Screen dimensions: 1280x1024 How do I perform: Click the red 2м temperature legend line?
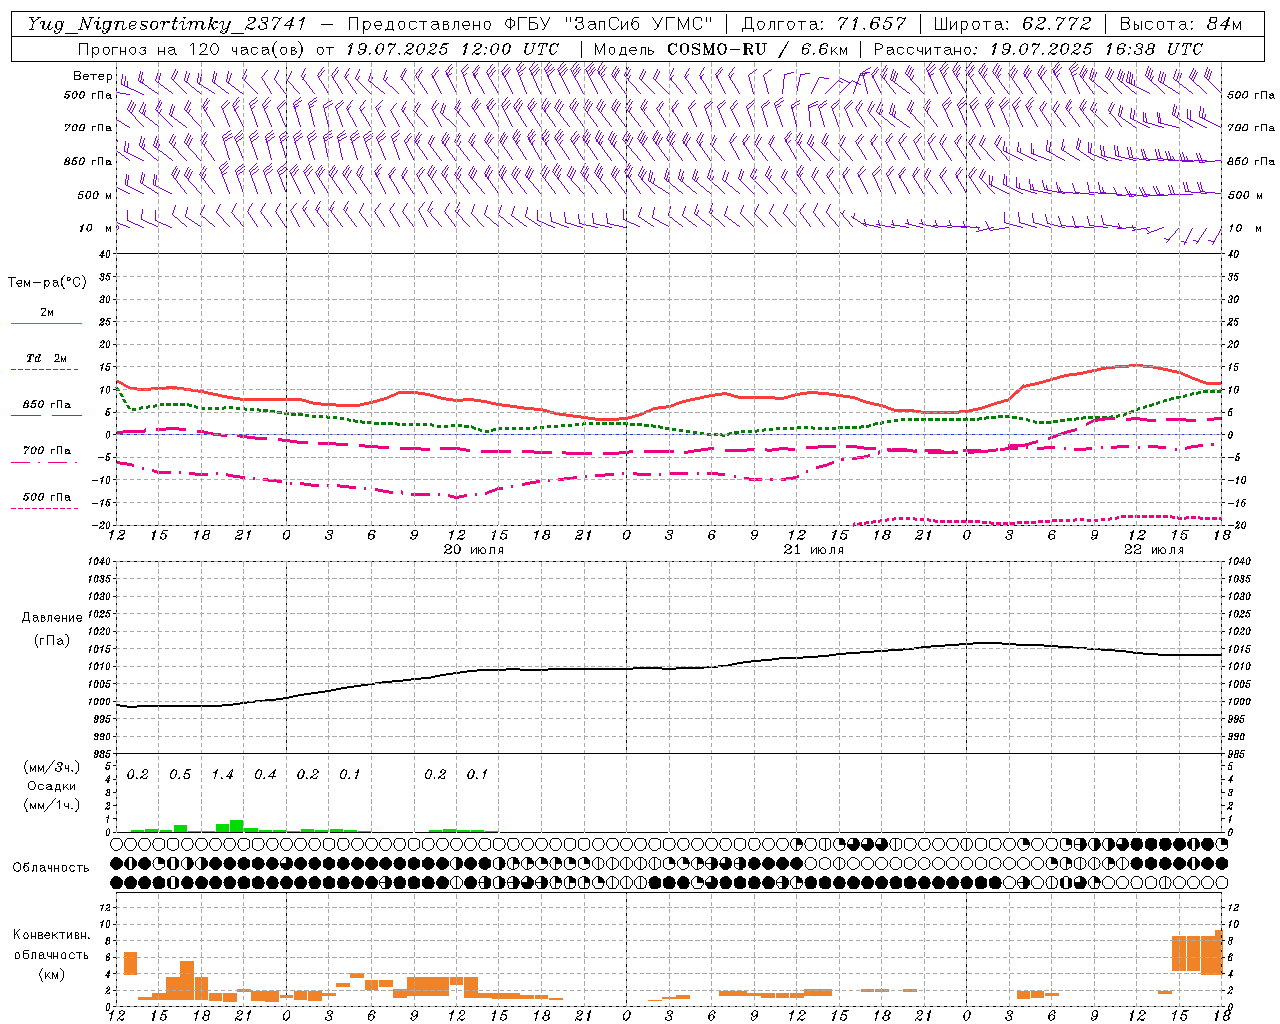point(46,323)
